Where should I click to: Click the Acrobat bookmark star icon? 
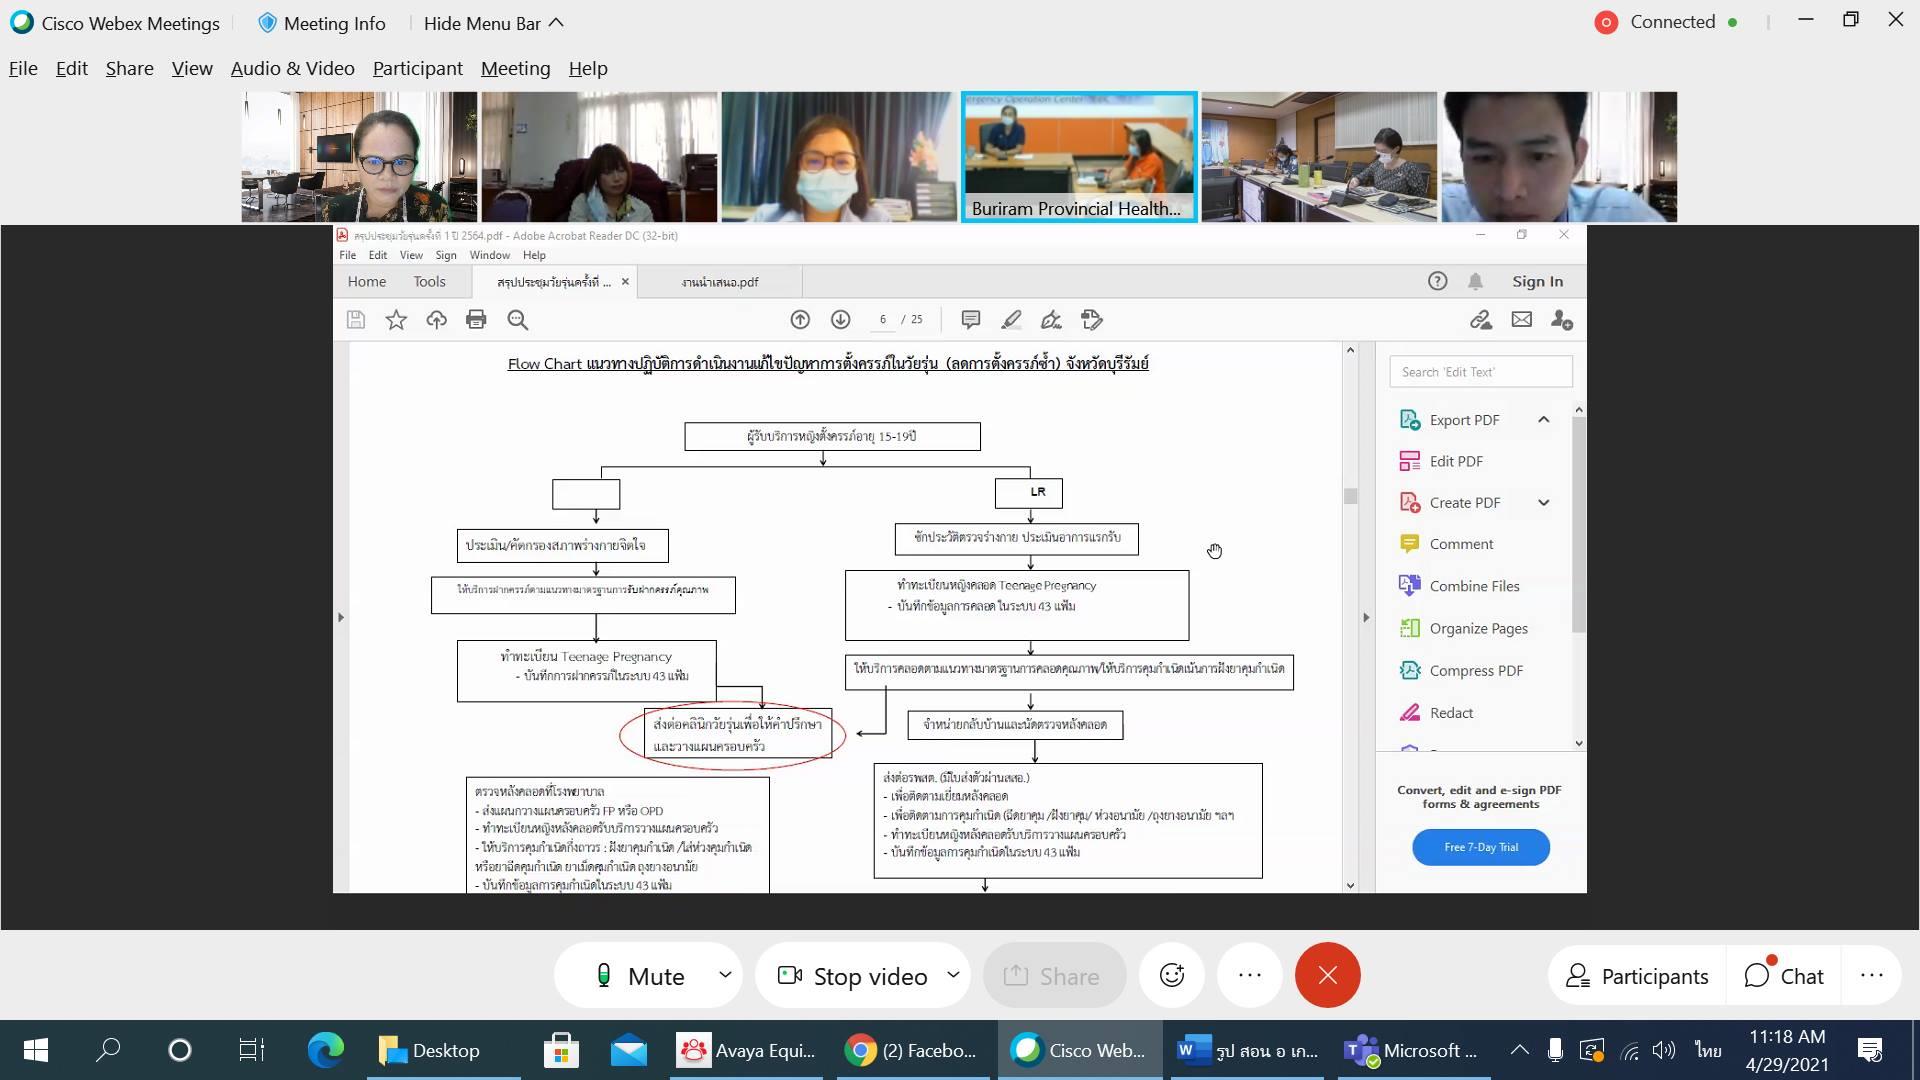pos(396,320)
